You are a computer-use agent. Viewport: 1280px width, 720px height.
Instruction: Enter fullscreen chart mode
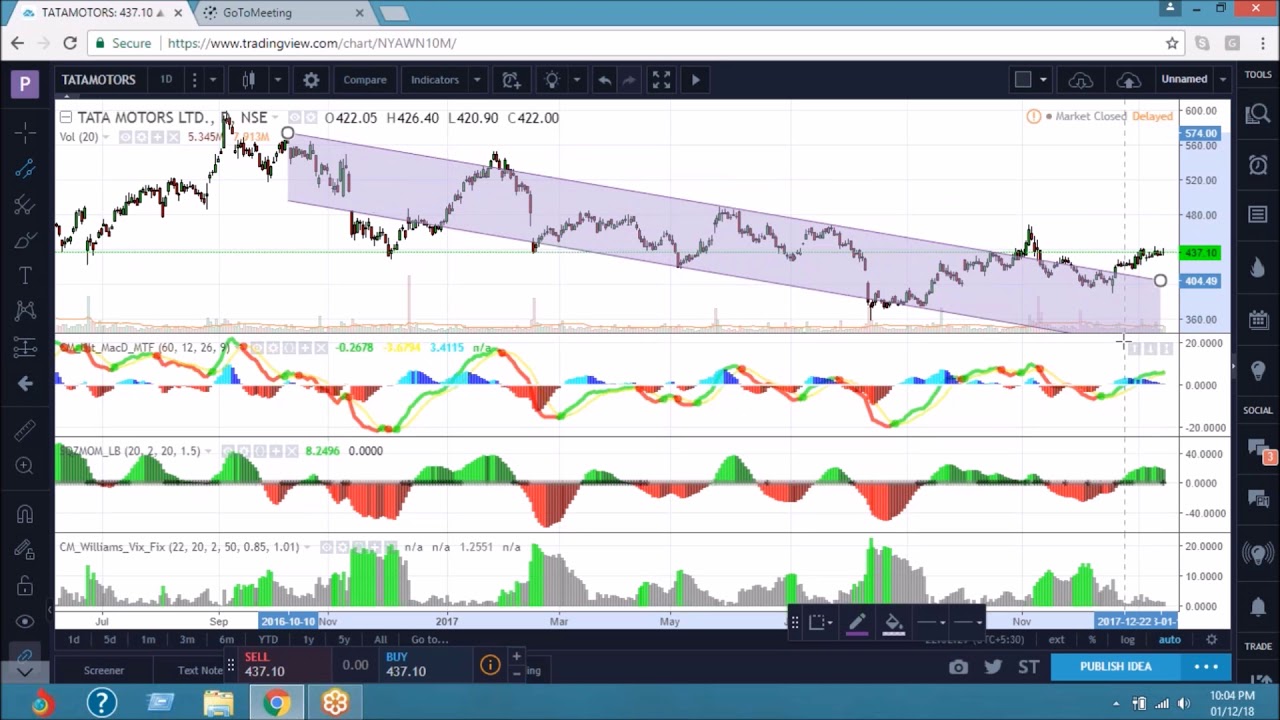[x=661, y=80]
